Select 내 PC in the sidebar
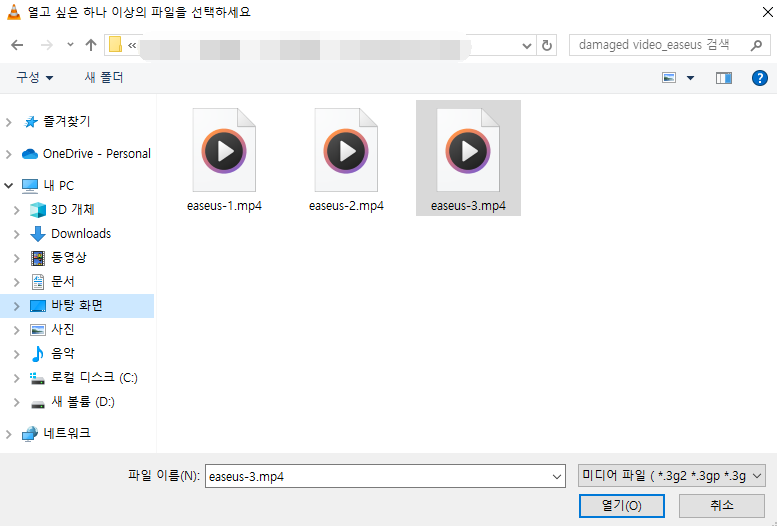 (x=58, y=185)
